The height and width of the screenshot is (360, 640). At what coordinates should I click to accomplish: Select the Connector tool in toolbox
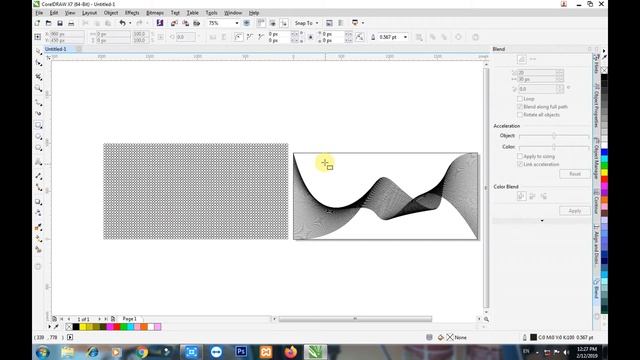(x=38, y=187)
